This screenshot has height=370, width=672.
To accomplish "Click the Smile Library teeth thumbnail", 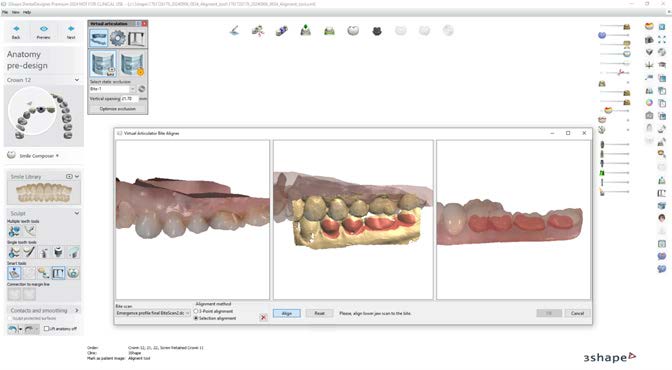I will [x=43, y=193].
